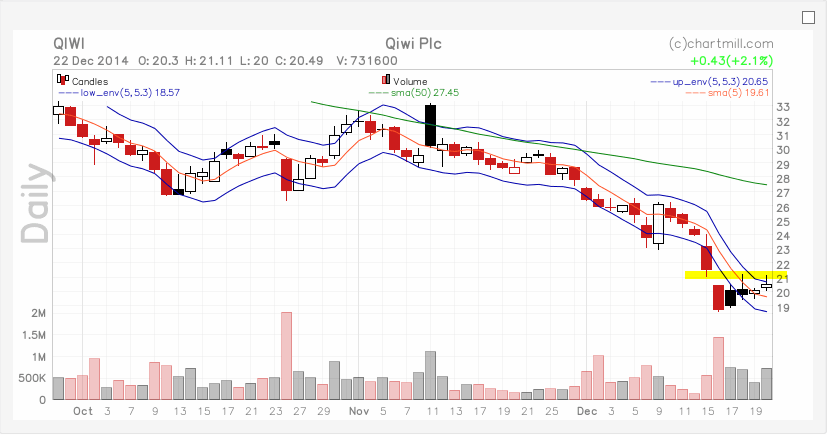The image size is (827, 435).
Task: Click the 19 price axis label
Action: [x=783, y=308]
